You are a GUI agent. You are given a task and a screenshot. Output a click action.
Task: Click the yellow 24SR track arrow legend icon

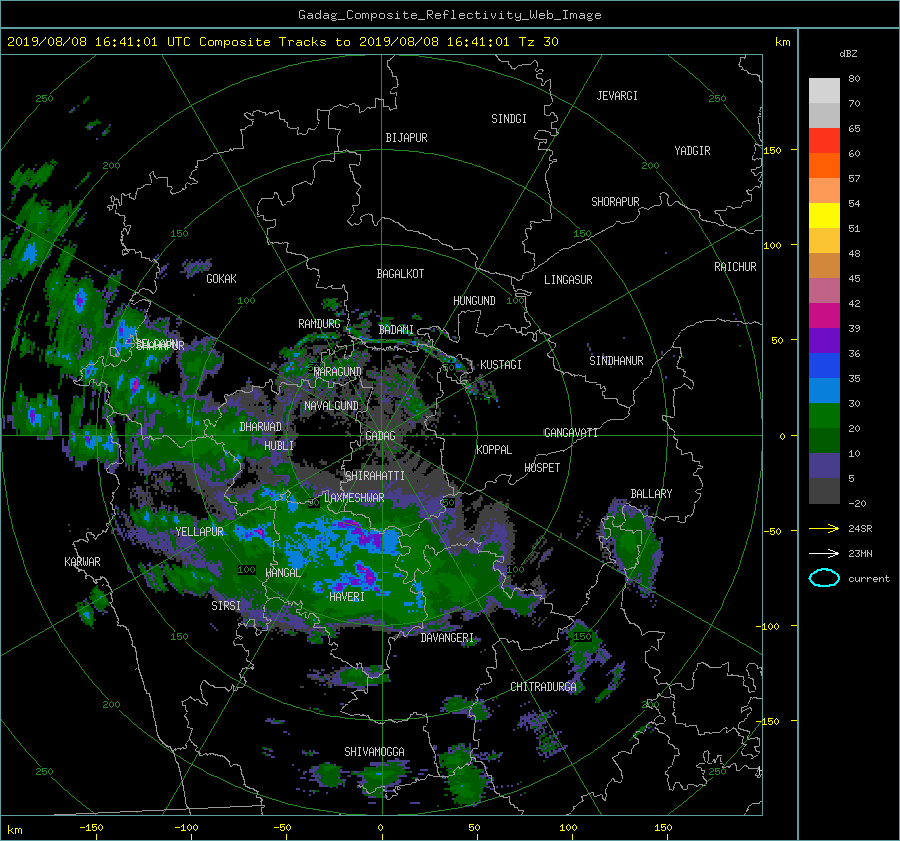[x=824, y=528]
